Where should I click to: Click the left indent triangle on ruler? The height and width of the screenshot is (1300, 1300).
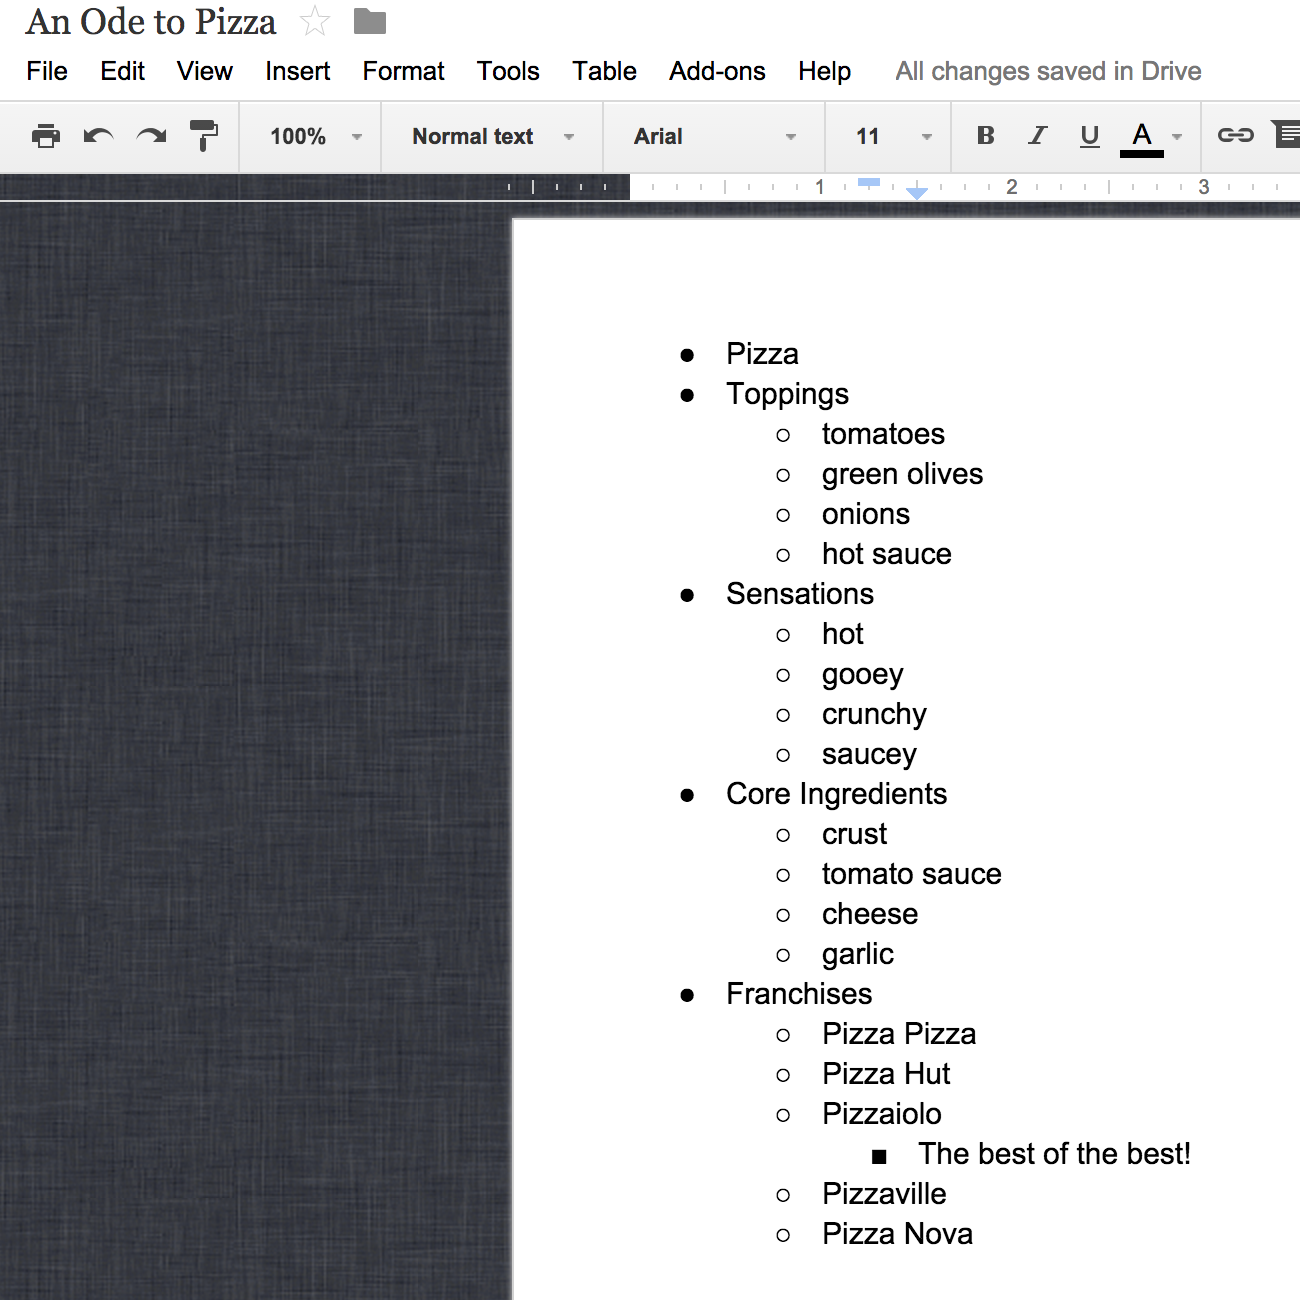917,192
